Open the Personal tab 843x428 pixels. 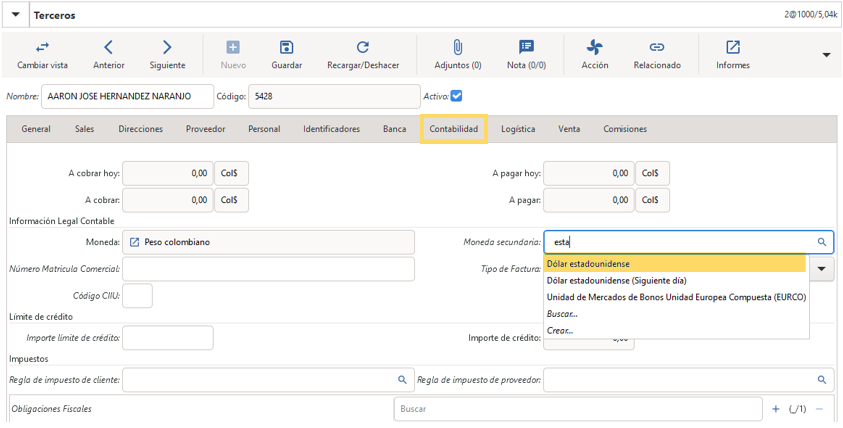coord(264,129)
